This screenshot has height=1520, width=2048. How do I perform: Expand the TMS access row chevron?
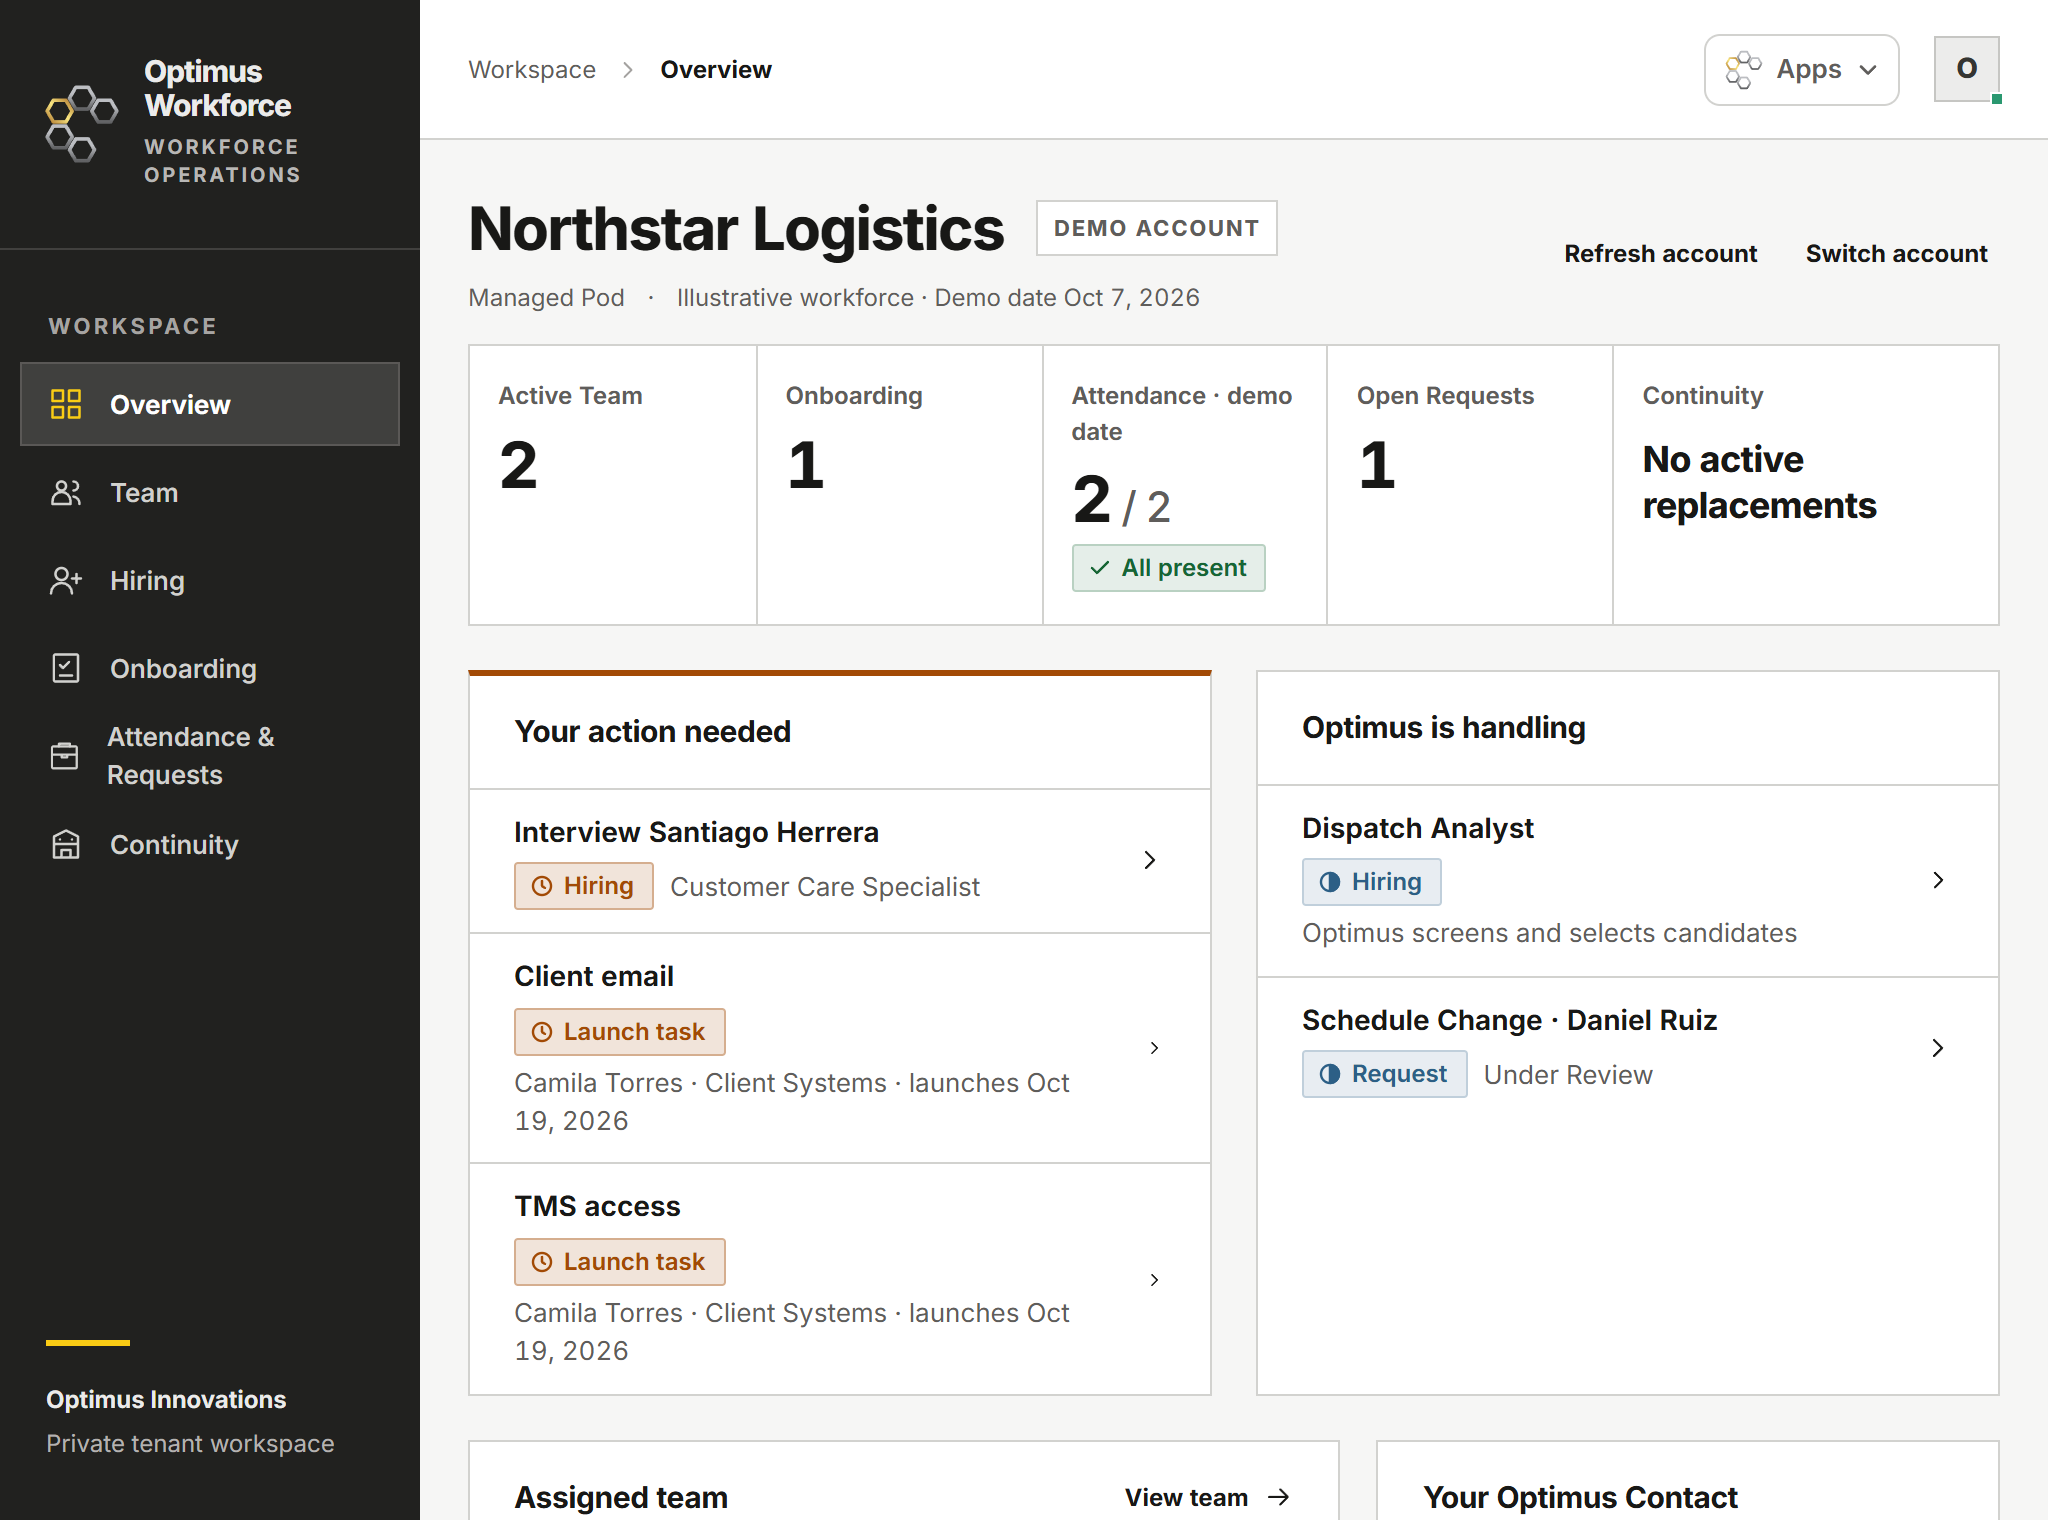(x=1154, y=1280)
